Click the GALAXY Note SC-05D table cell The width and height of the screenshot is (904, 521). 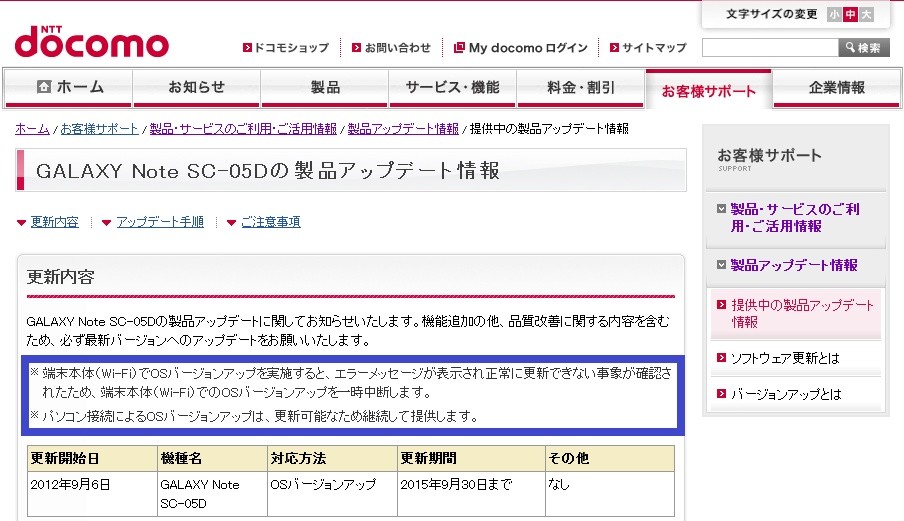[x=212, y=494]
